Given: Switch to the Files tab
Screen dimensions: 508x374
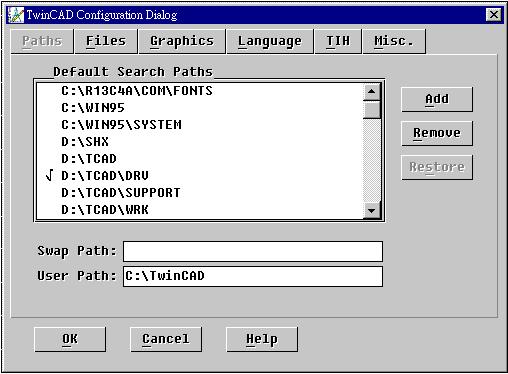Looking at the screenshot, I should tap(106, 41).
